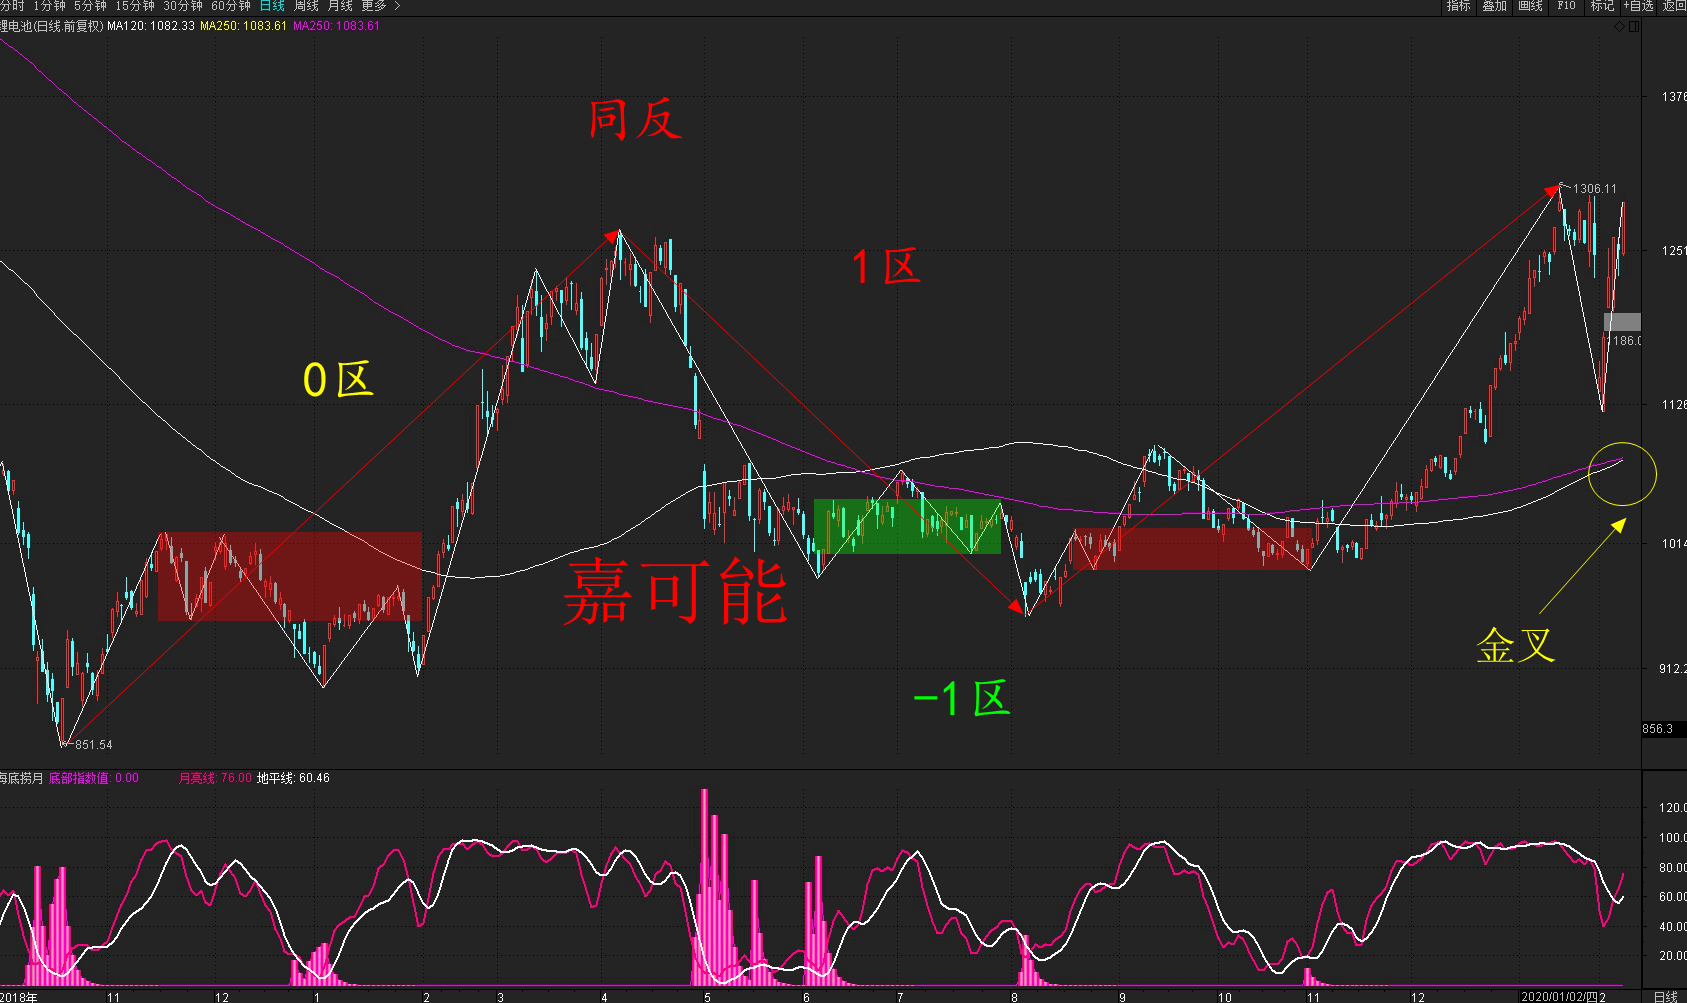Click the 1306.11 high price label
Viewport: 1687px width, 1003px height.
pyautogui.click(x=1594, y=189)
